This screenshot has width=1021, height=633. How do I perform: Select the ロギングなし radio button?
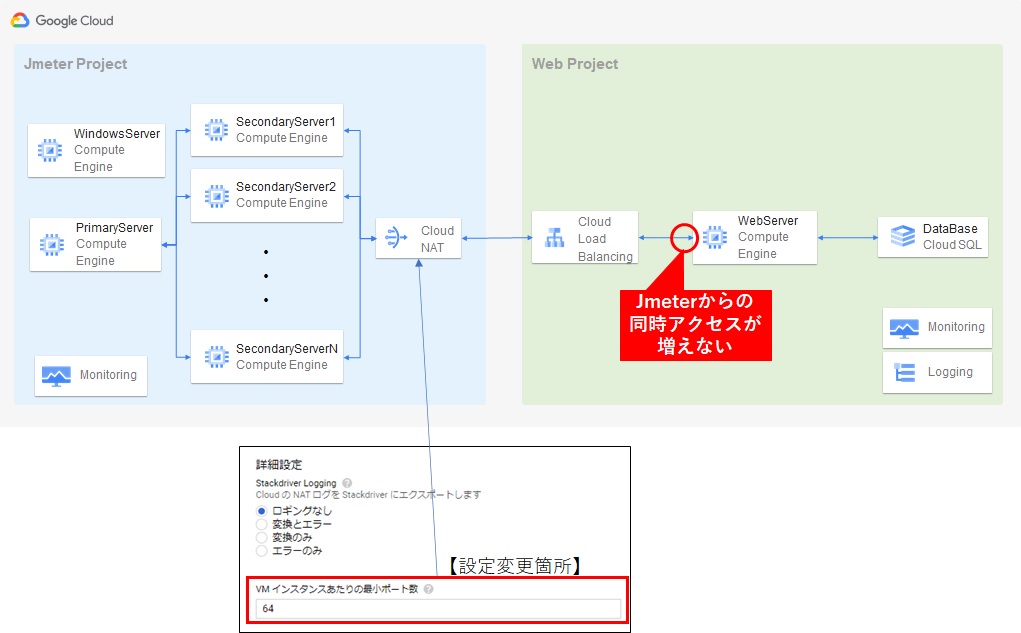click(x=262, y=511)
